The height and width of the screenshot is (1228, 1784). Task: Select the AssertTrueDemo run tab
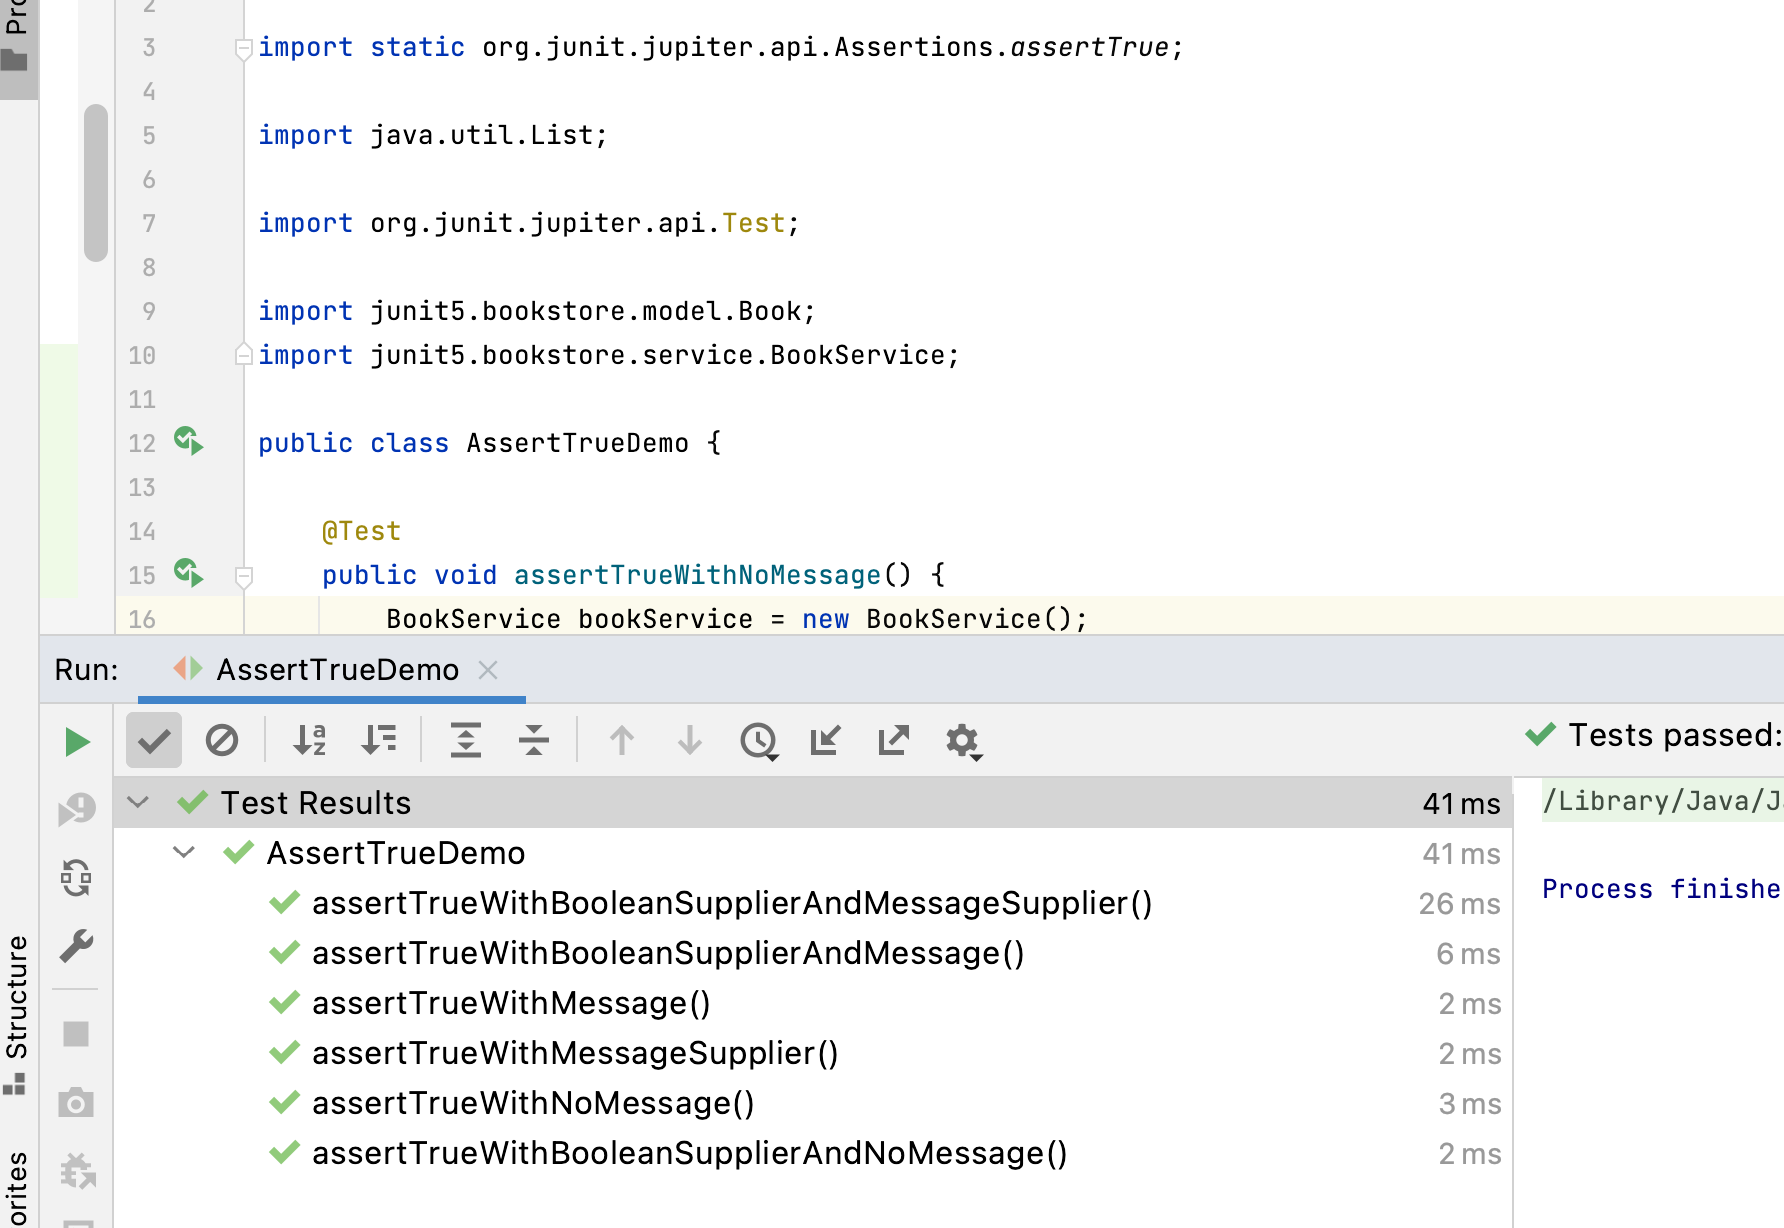click(337, 670)
